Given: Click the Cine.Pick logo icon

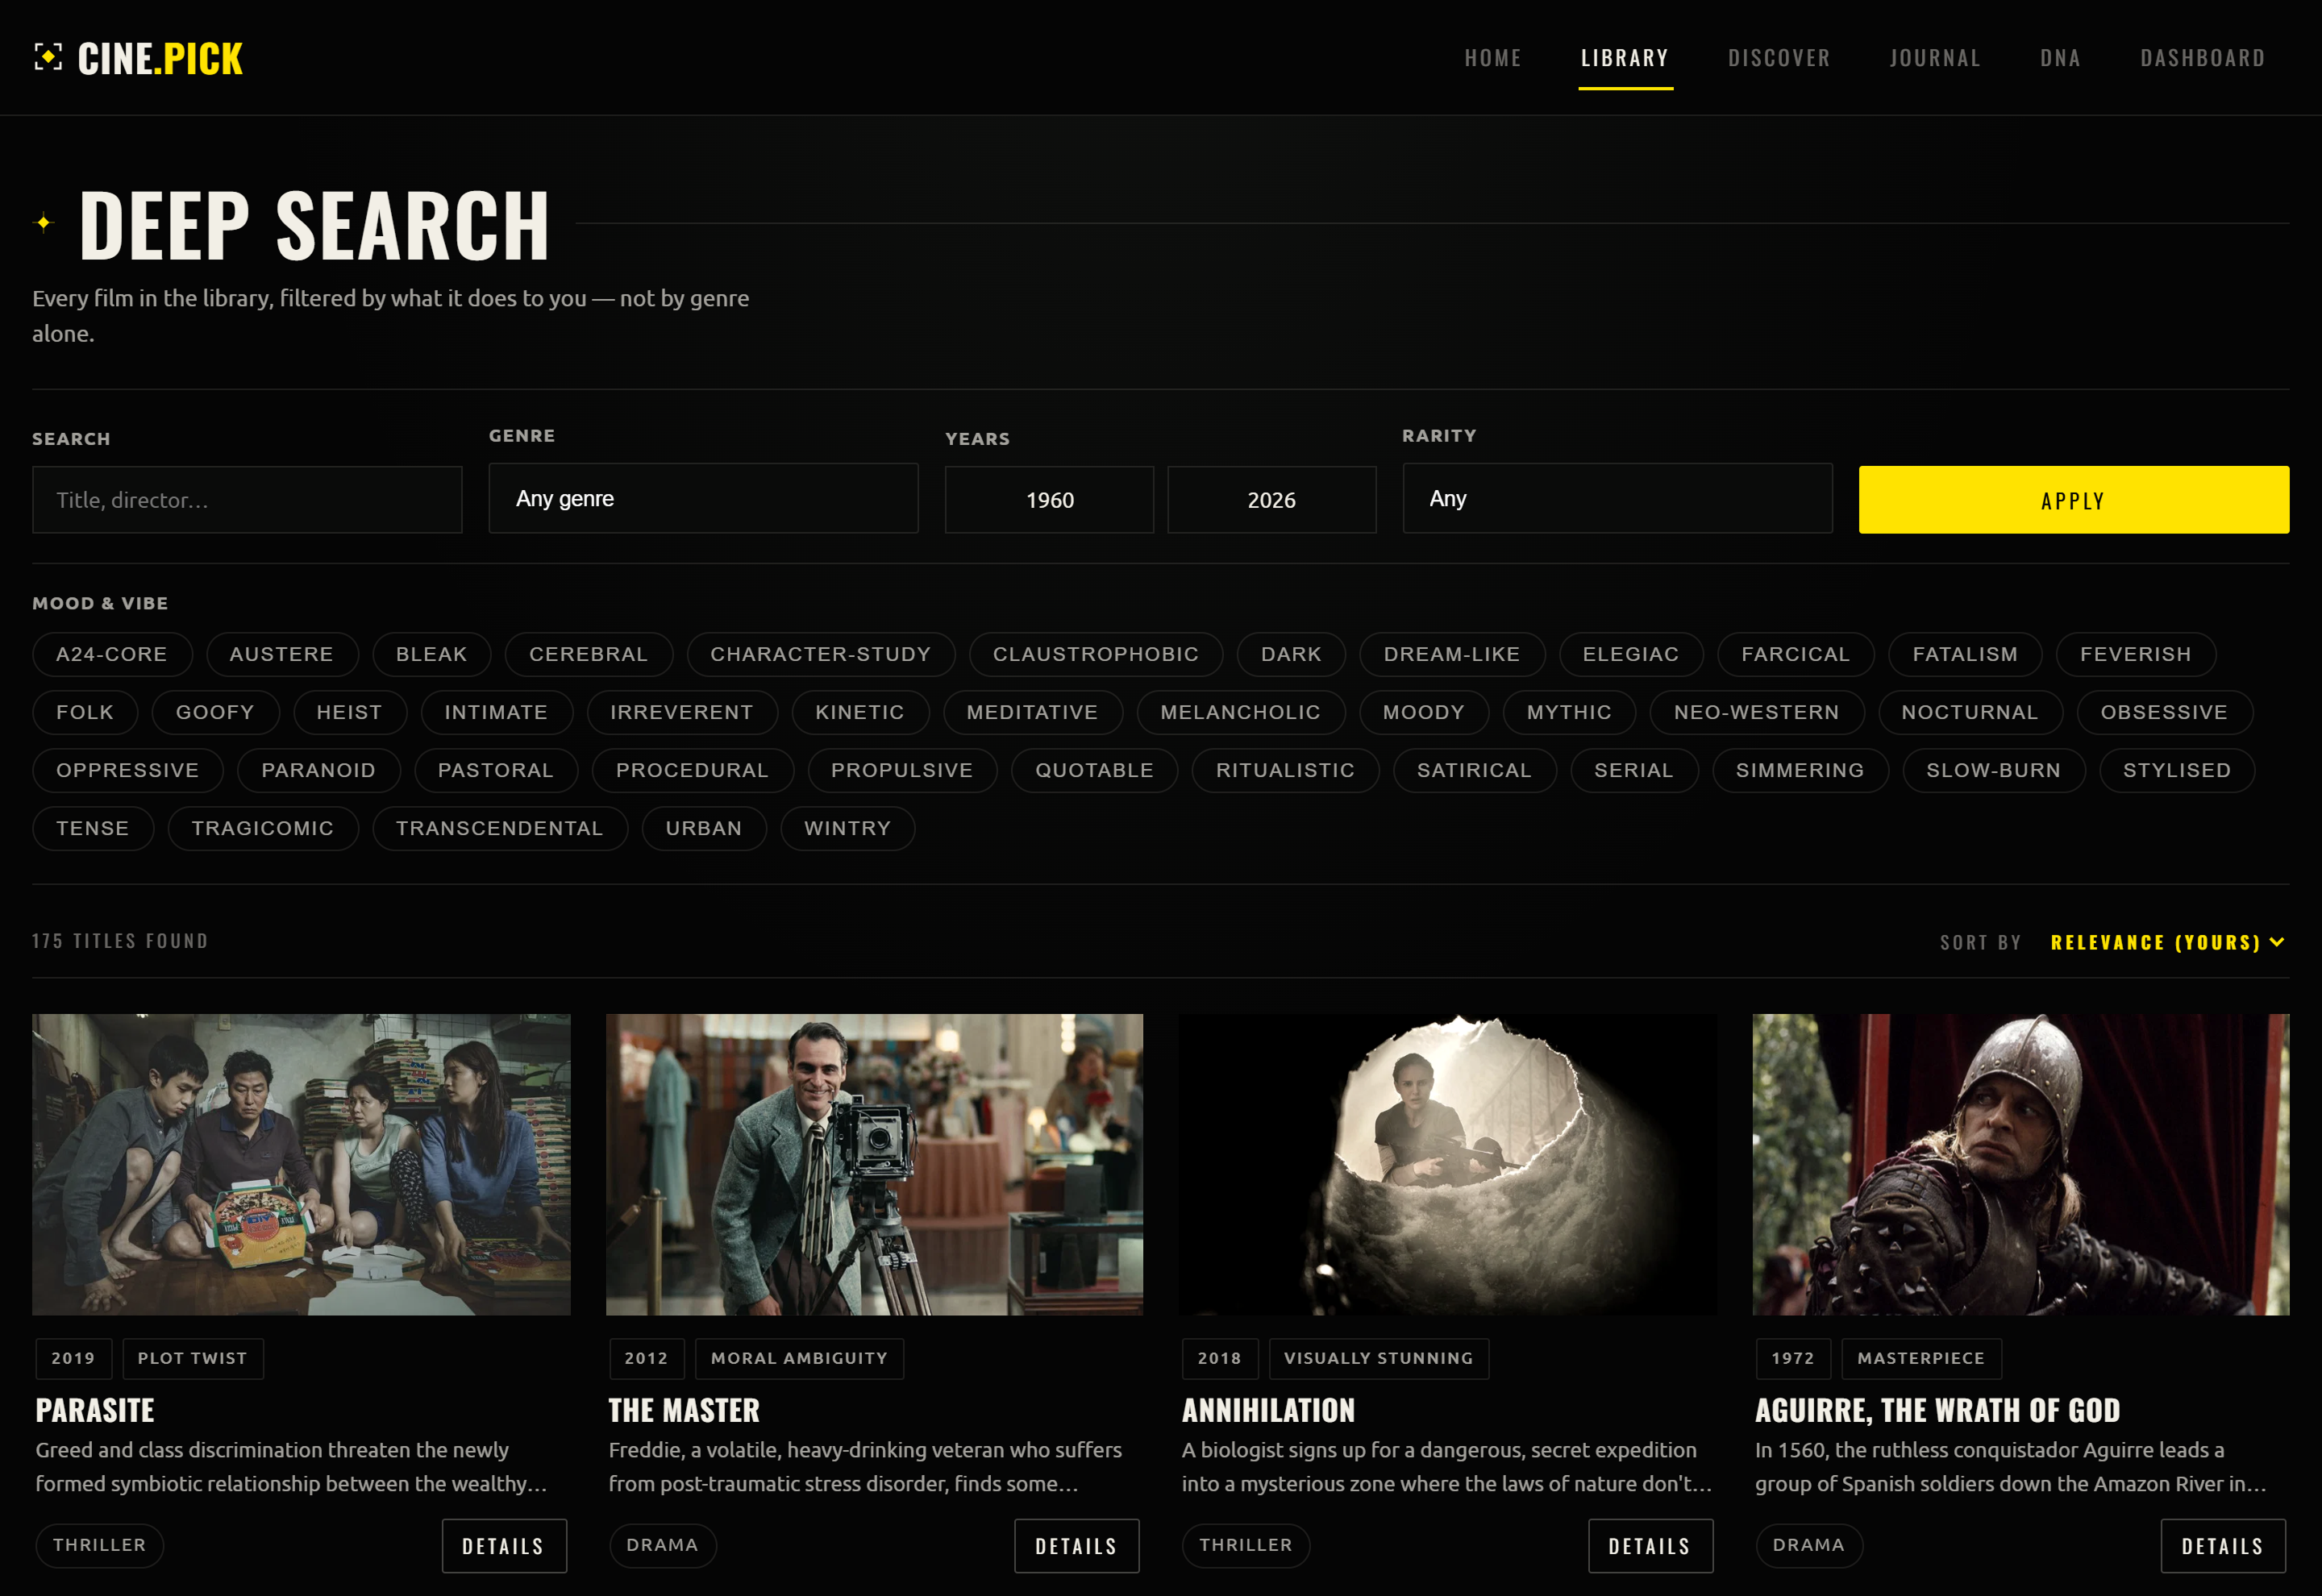Looking at the screenshot, I should (x=47, y=57).
